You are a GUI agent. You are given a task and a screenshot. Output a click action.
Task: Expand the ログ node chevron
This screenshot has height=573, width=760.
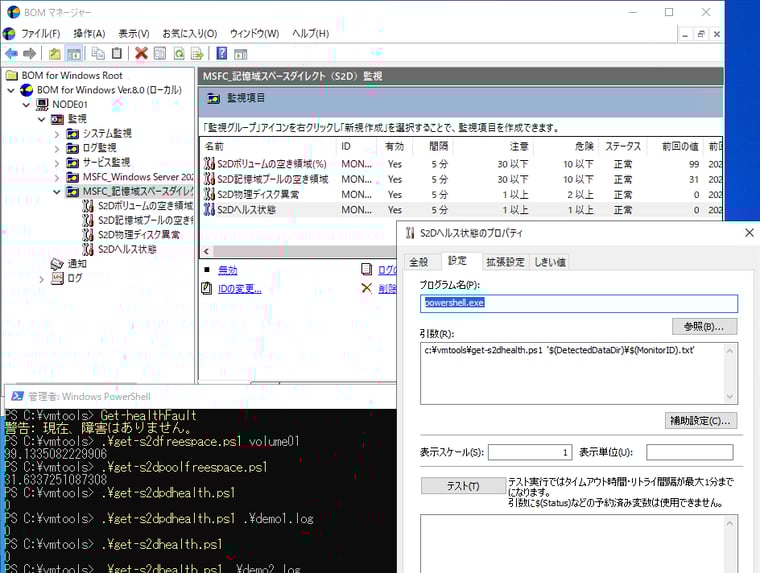click(x=42, y=279)
